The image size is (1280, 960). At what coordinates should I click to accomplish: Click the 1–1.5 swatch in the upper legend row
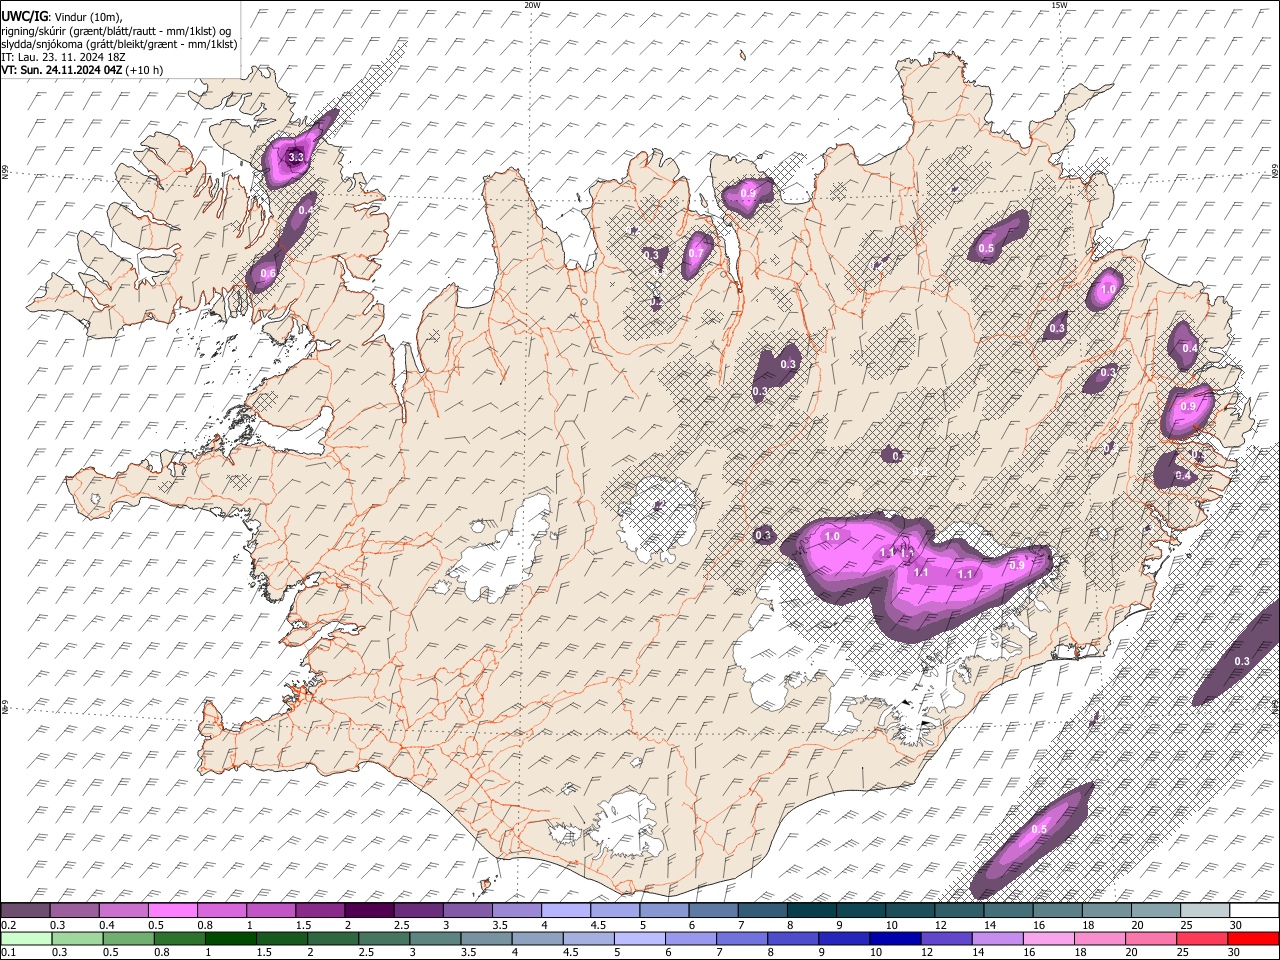coord(271,910)
